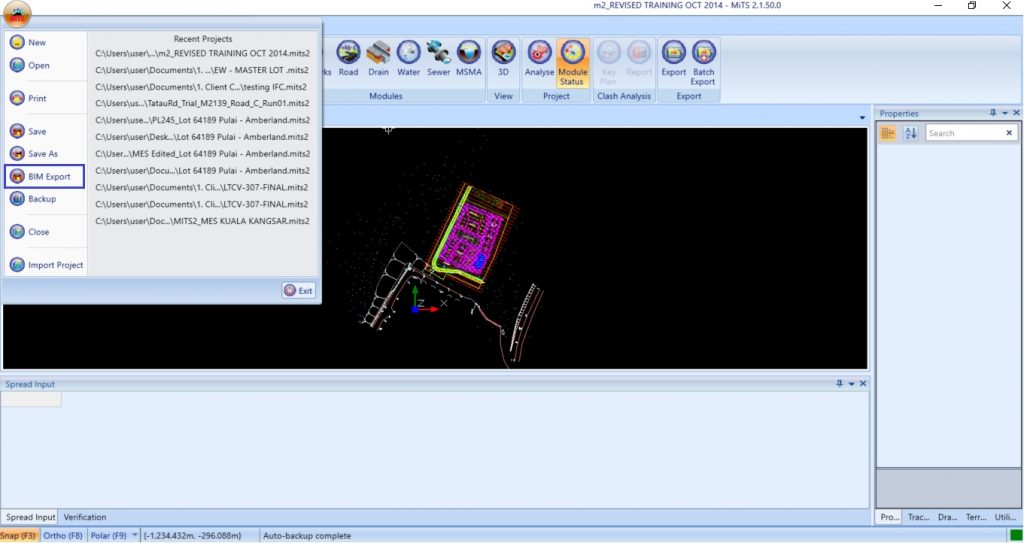The height and width of the screenshot is (543, 1024).
Task: Open Properties panel options dropdown arrow
Action: tap(1005, 114)
